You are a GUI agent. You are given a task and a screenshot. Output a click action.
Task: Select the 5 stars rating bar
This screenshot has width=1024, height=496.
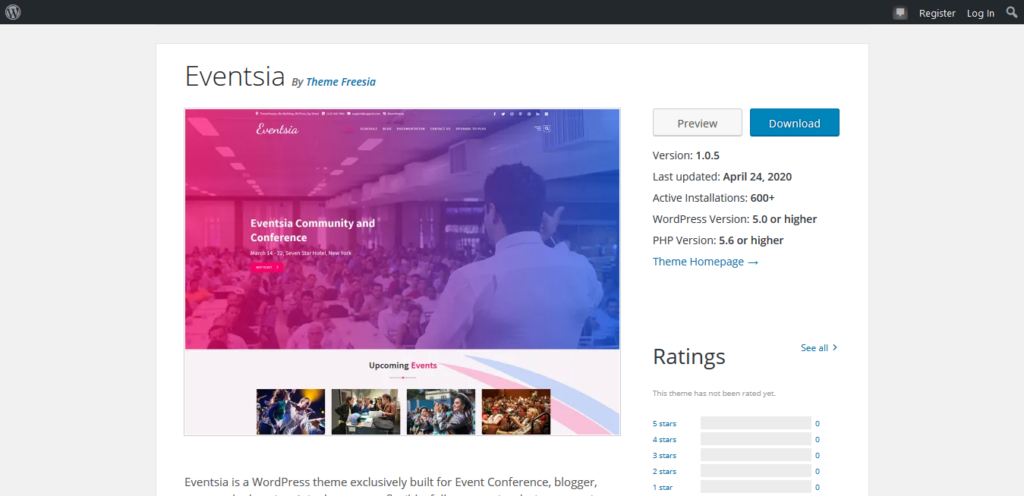point(756,423)
